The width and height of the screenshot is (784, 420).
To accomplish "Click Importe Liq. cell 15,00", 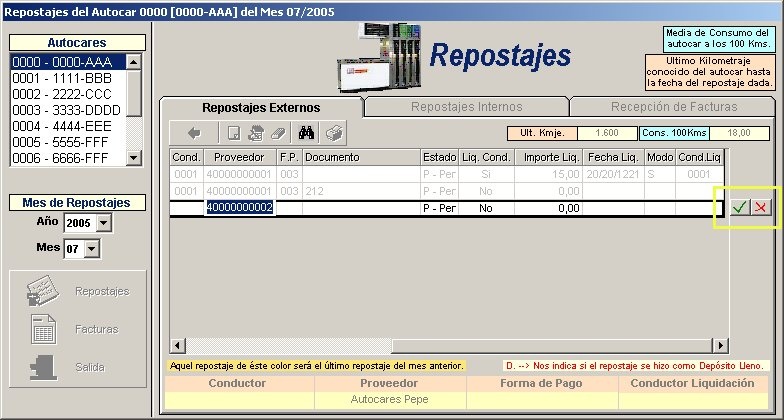I will coord(548,174).
